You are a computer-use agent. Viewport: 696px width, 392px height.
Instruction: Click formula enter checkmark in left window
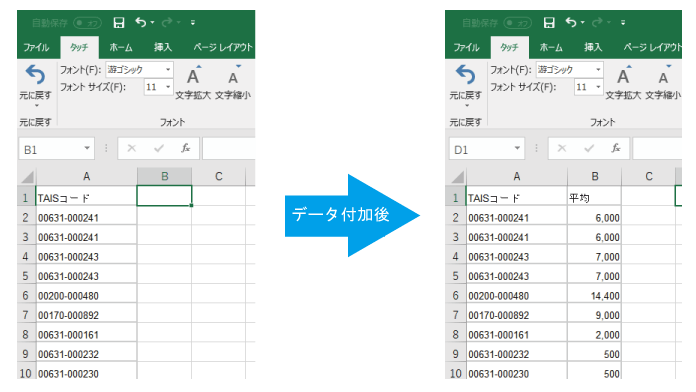(158, 148)
